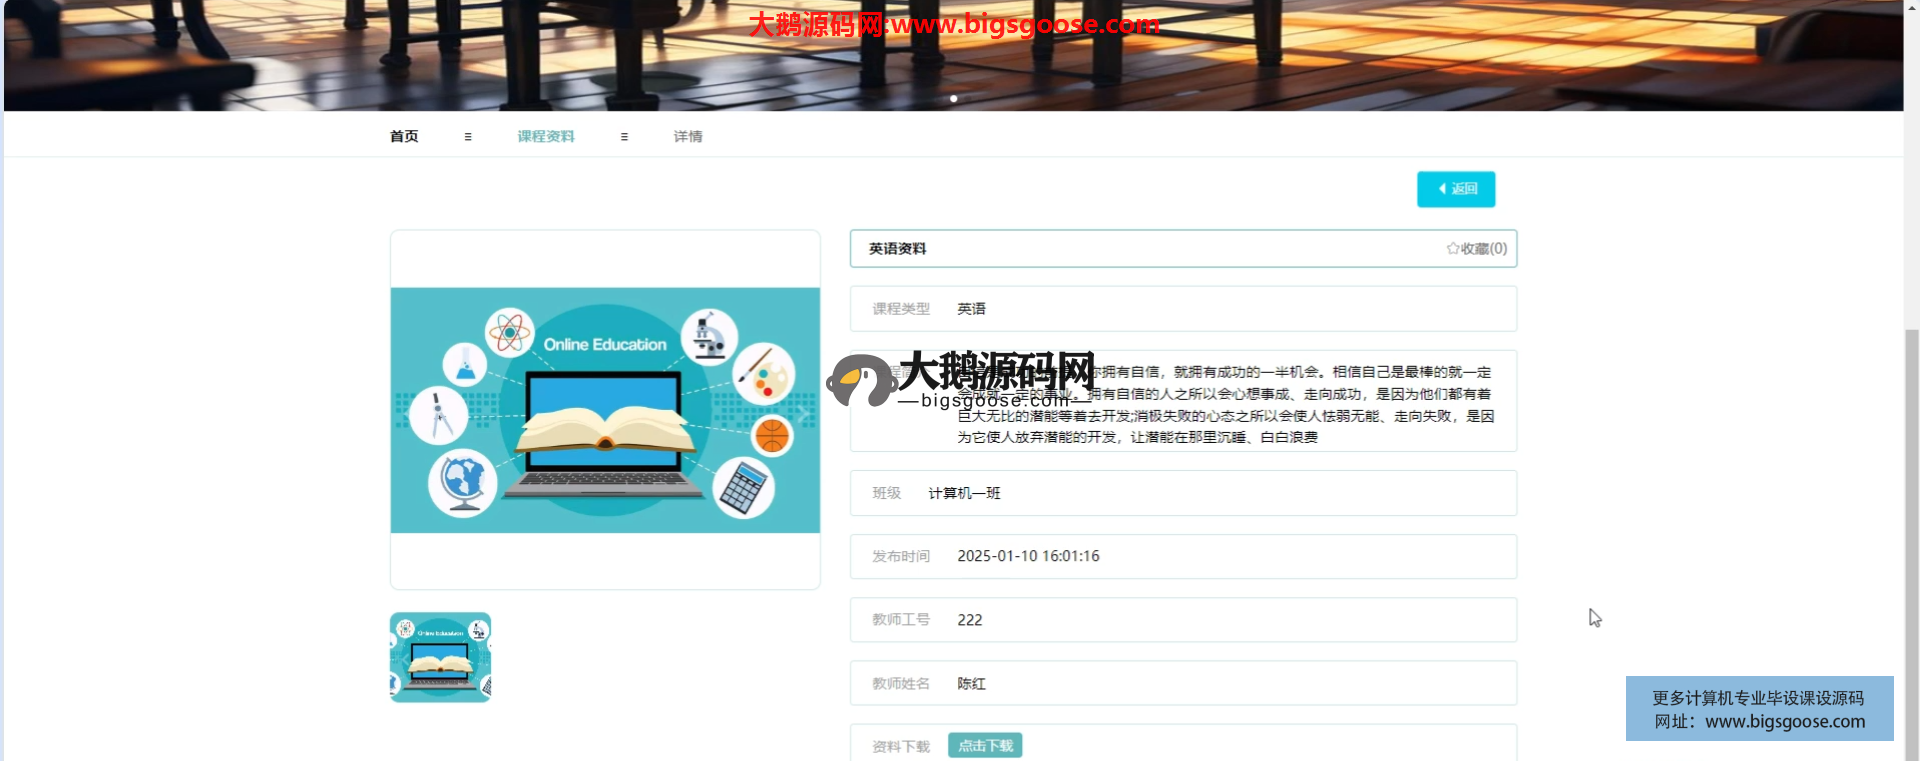Click the page vertical scrollbar
The height and width of the screenshot is (761, 1920).
(1911, 500)
